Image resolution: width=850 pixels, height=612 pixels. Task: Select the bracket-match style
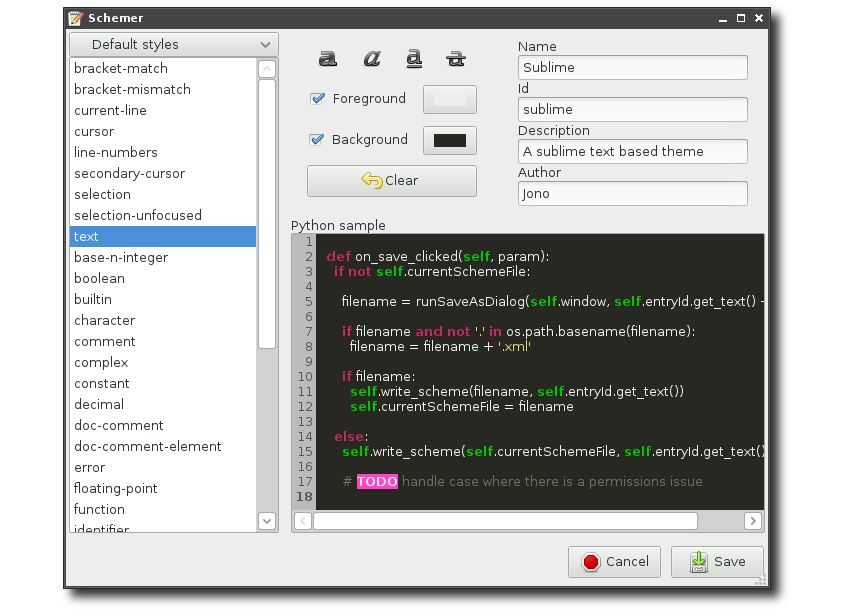click(120, 68)
